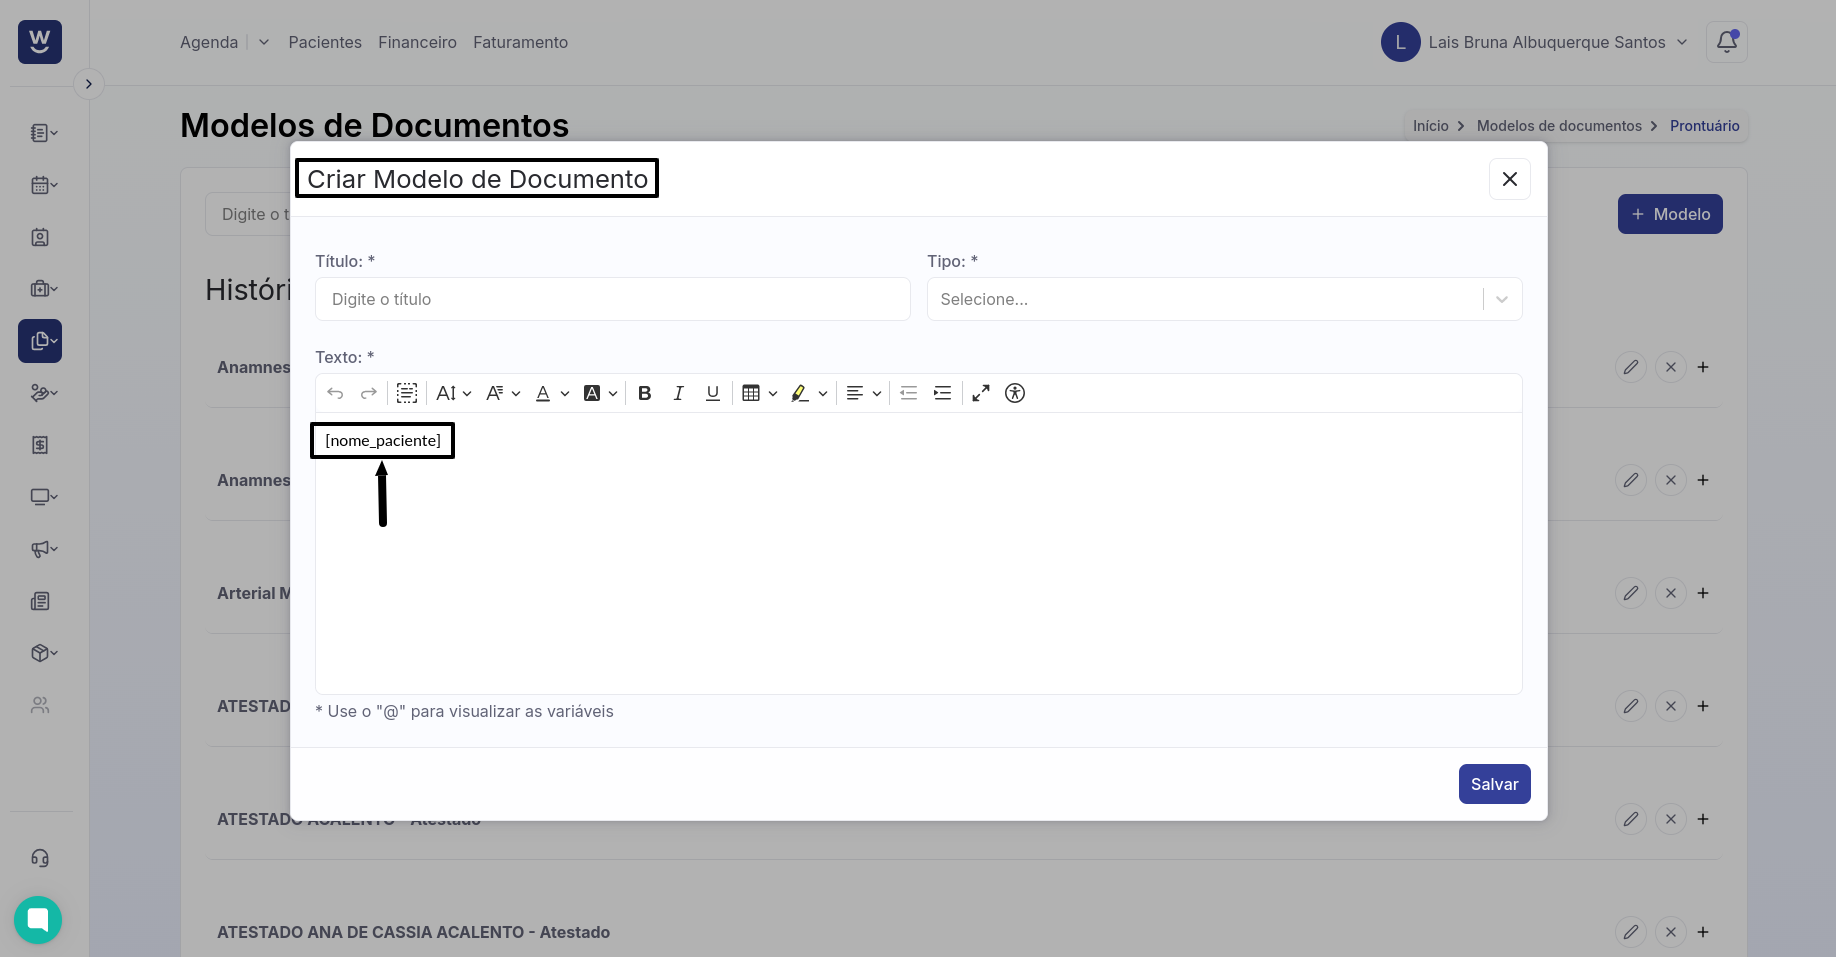Open the users sidebar icon
This screenshot has height=957, width=1836.
point(40,705)
